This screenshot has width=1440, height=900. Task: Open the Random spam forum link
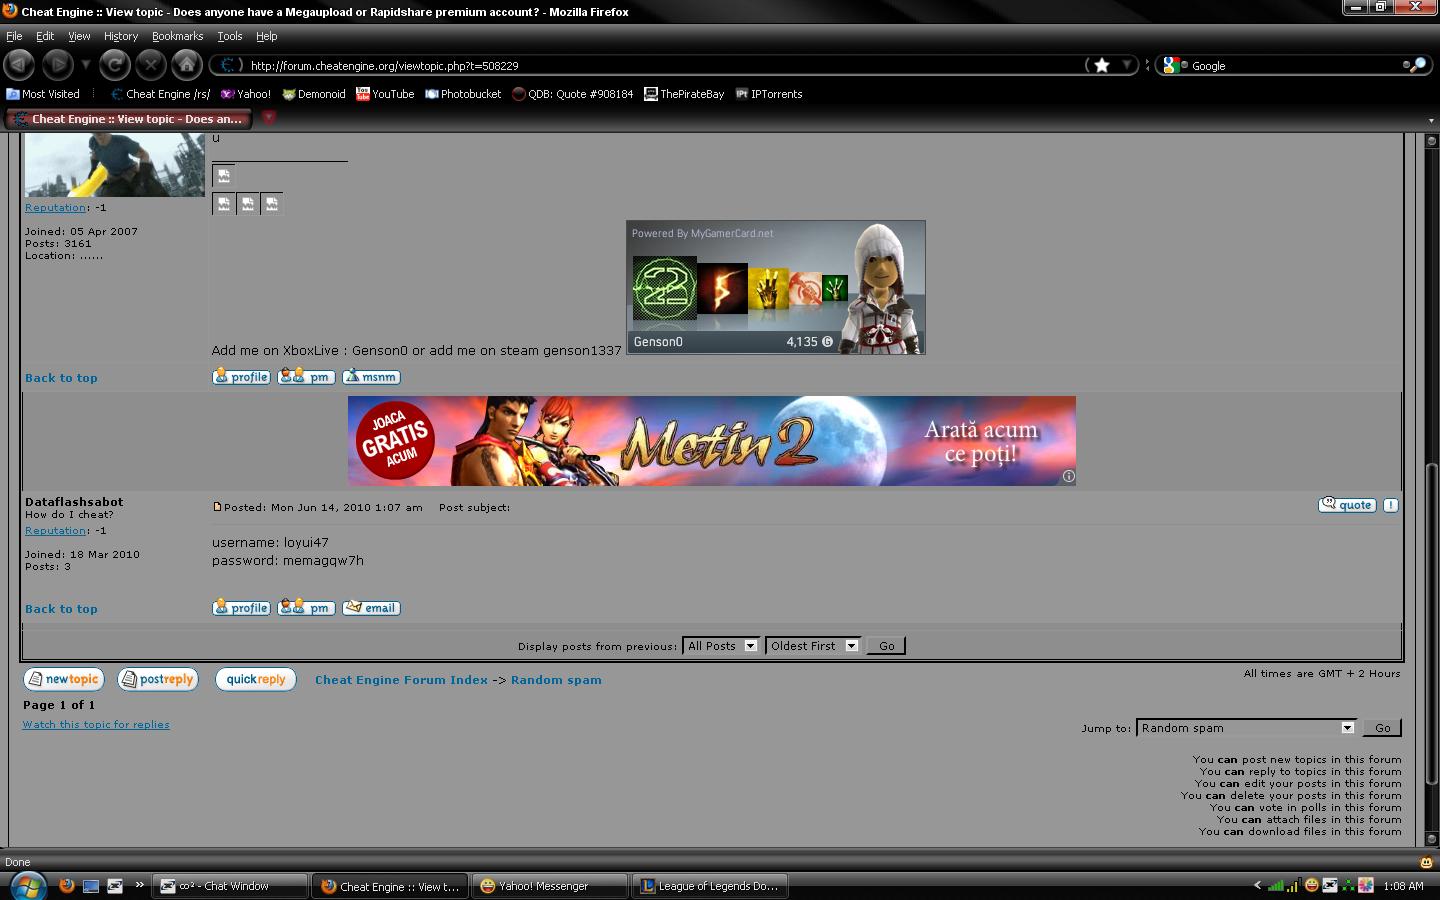pos(556,680)
